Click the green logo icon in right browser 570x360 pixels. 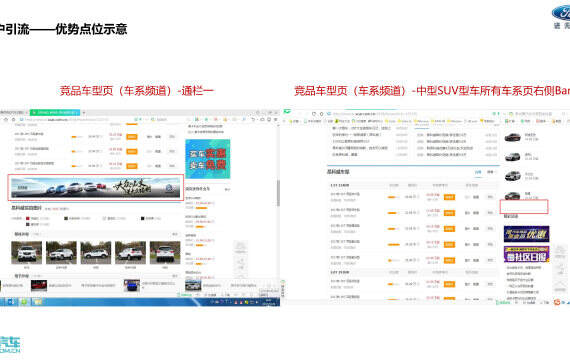pyautogui.click(x=288, y=111)
